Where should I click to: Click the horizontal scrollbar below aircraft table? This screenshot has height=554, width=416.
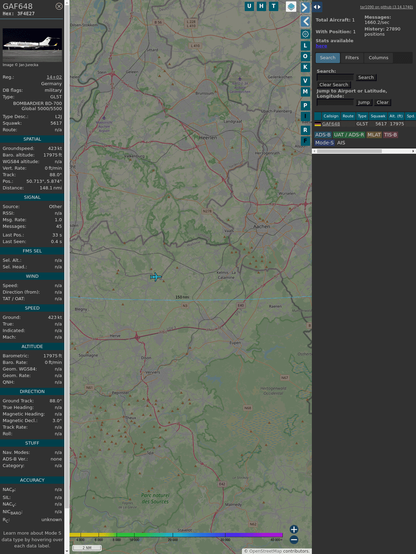point(364,151)
